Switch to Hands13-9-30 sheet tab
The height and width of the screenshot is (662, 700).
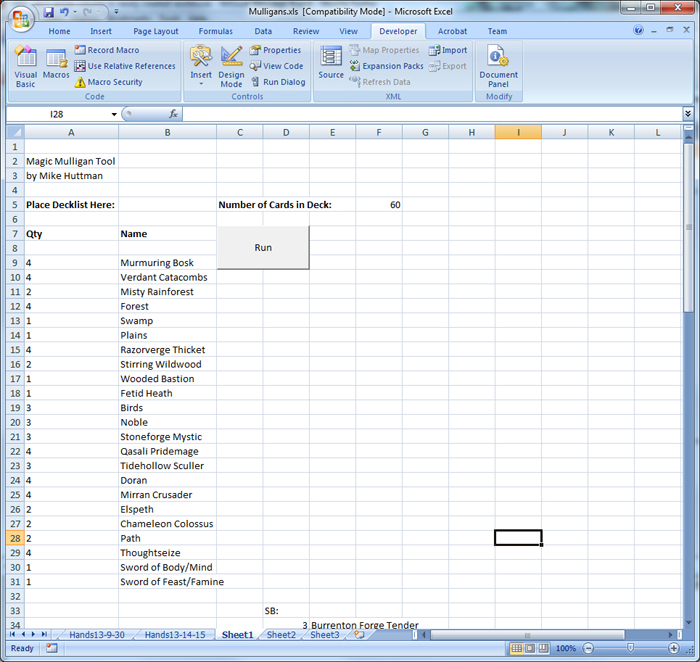97,634
